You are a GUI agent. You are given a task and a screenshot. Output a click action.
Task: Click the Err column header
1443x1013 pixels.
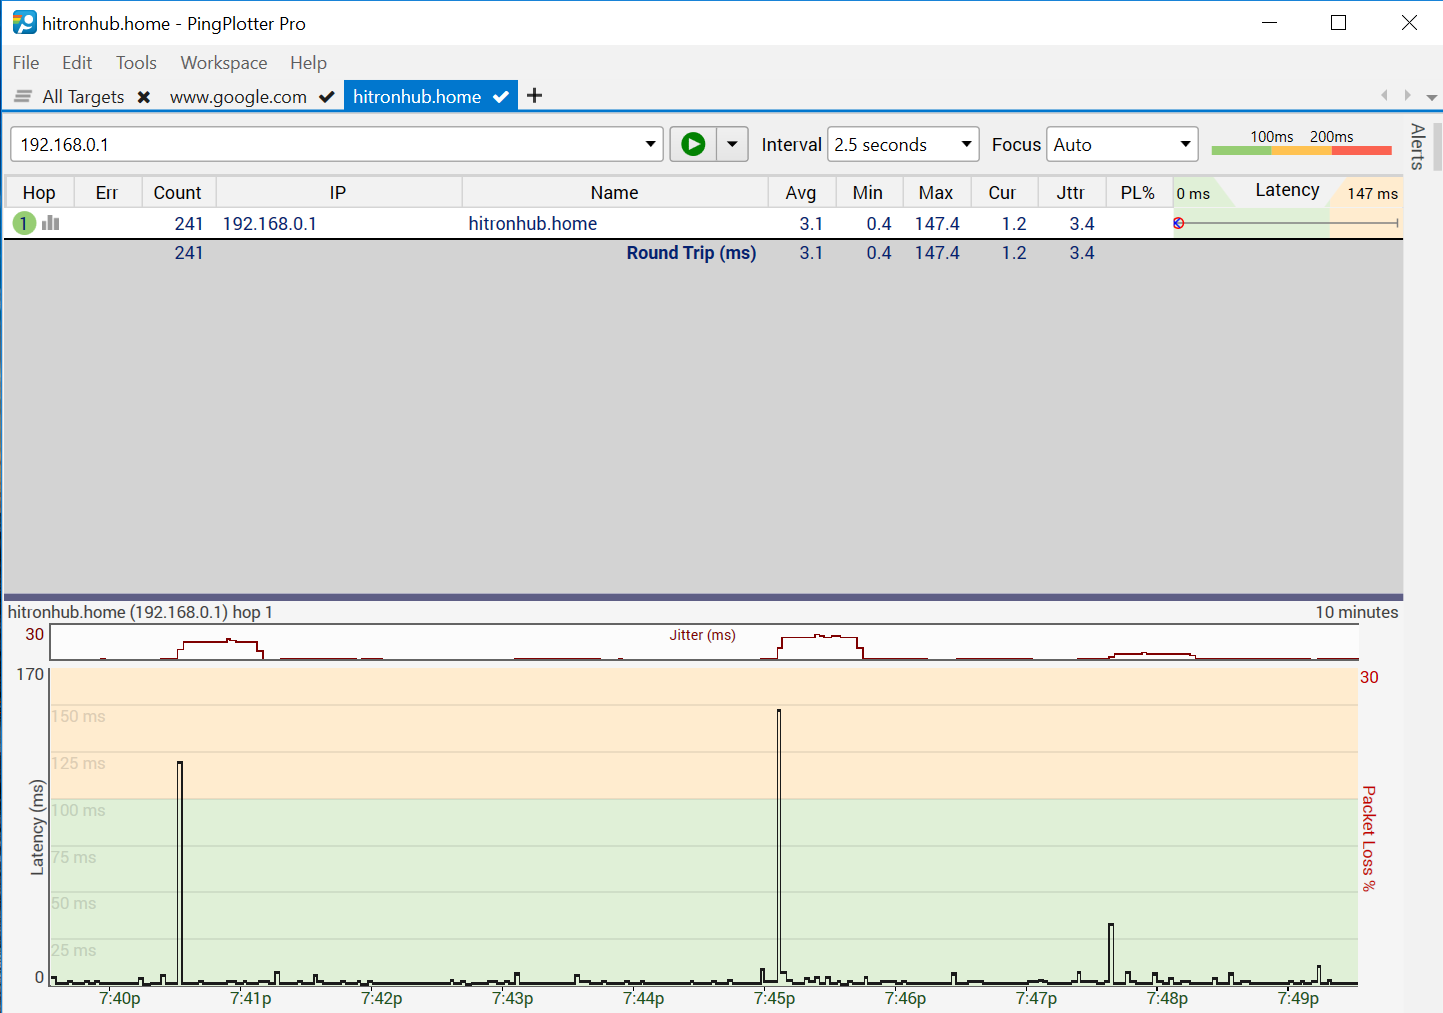click(107, 192)
